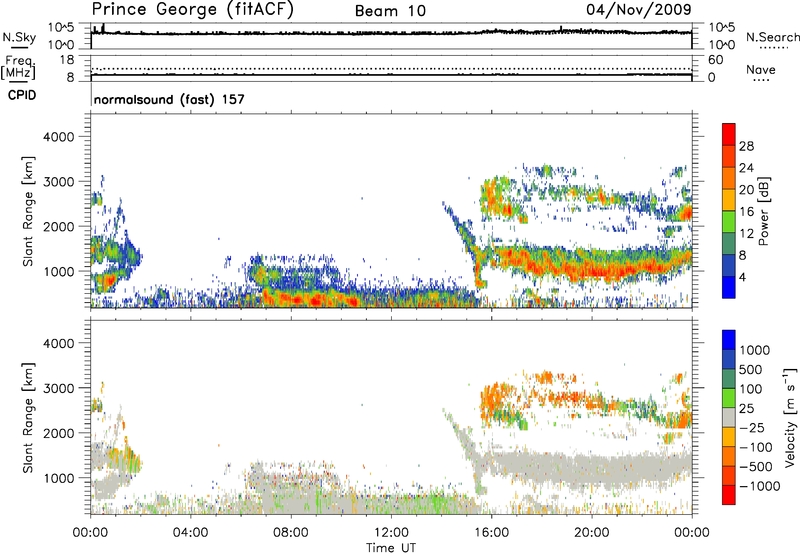Click the solid N.Sky line sample in legend
Screen dimensions: 800x554
[19, 48]
